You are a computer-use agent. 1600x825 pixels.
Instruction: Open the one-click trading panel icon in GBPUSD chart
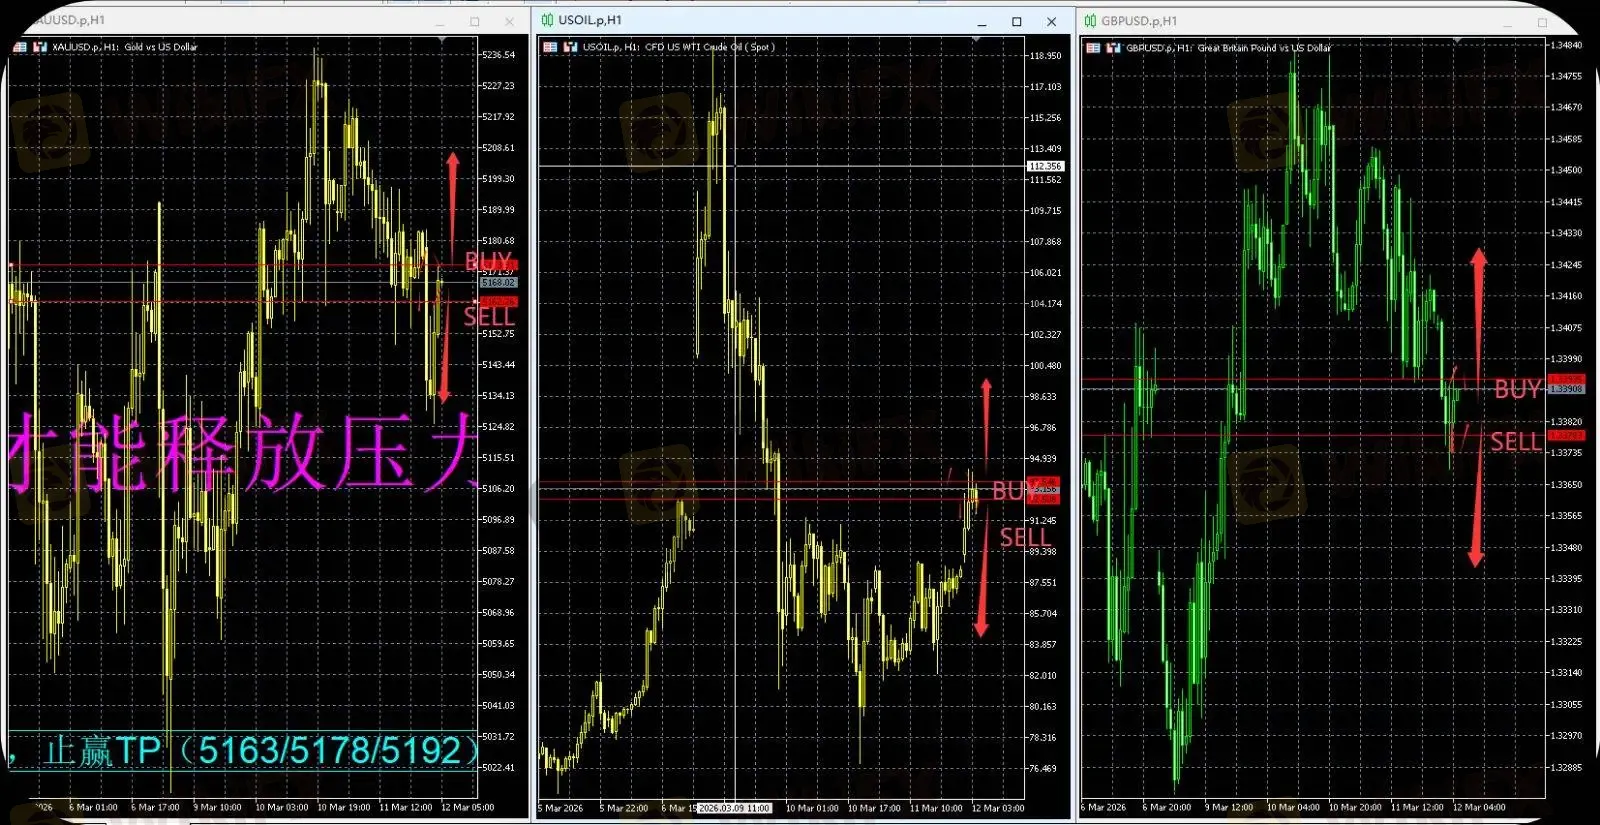(1093, 48)
